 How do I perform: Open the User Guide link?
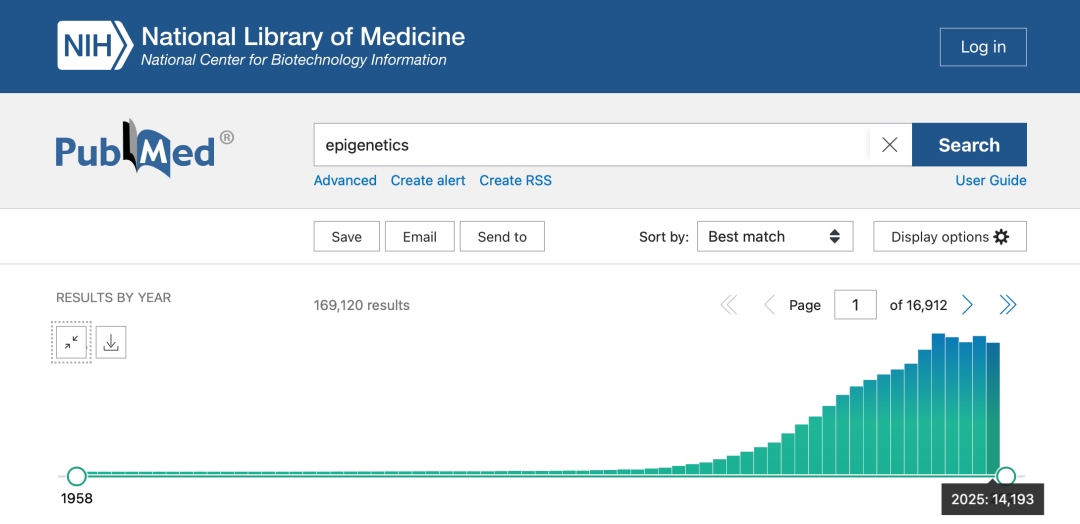coord(990,181)
